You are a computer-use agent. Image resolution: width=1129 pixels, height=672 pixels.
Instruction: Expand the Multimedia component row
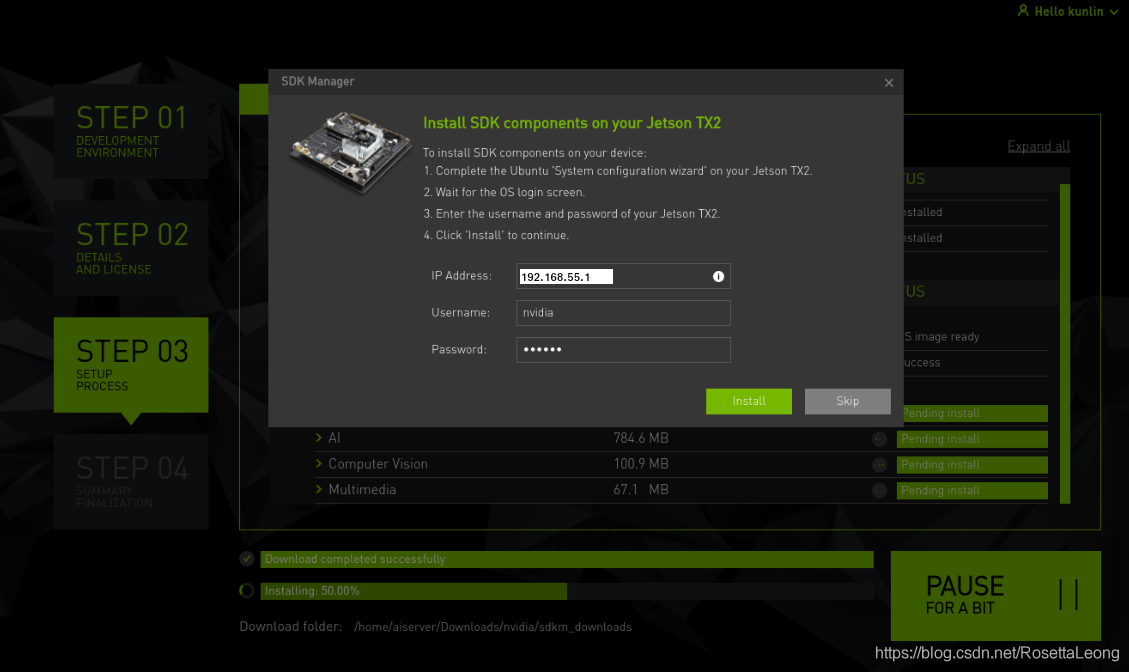(x=318, y=489)
